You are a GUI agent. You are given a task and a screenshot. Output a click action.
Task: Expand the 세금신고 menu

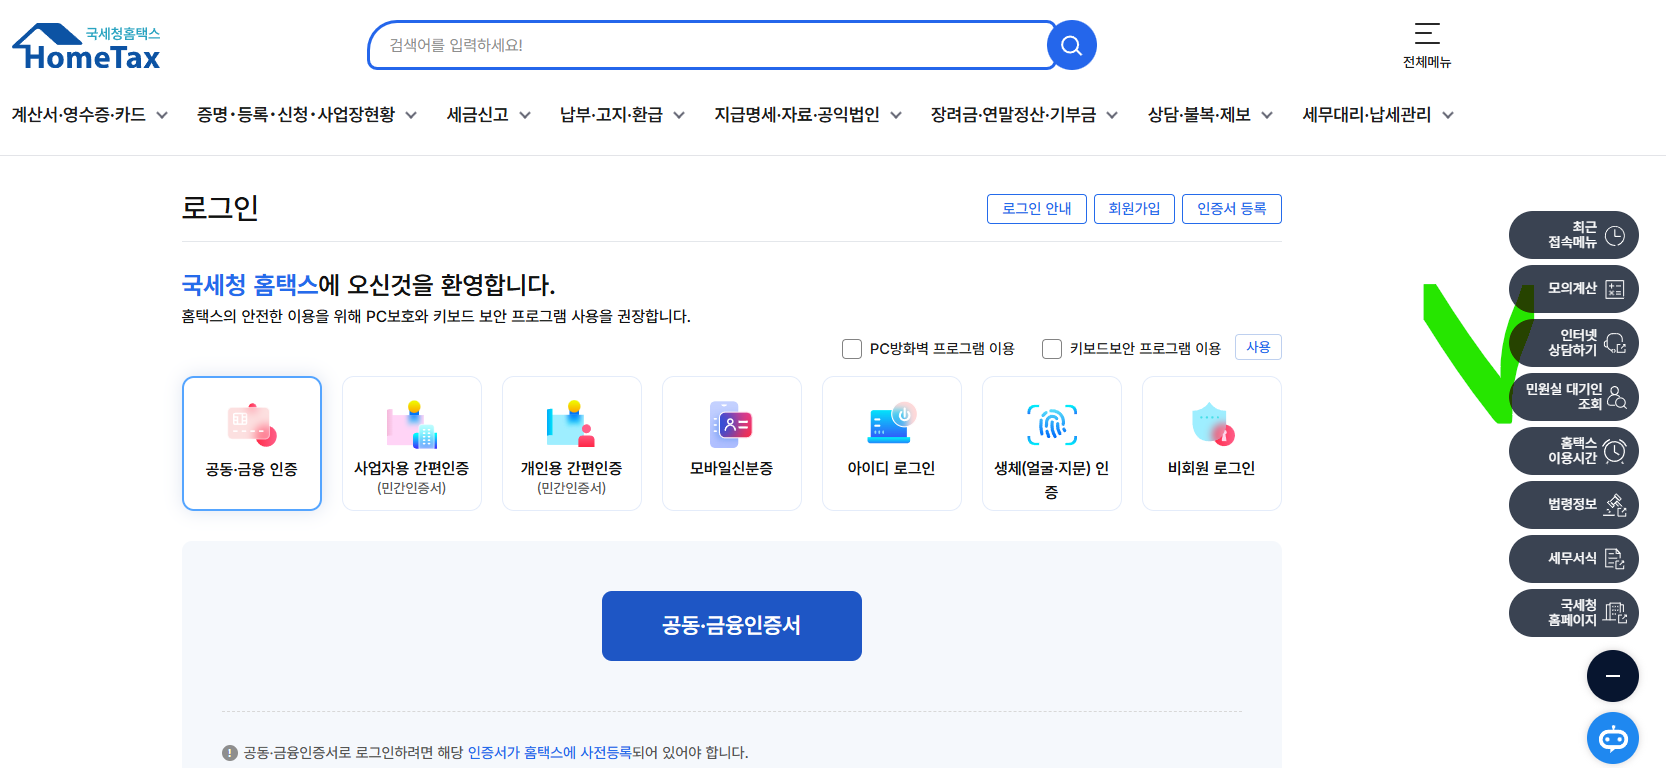pos(489,115)
